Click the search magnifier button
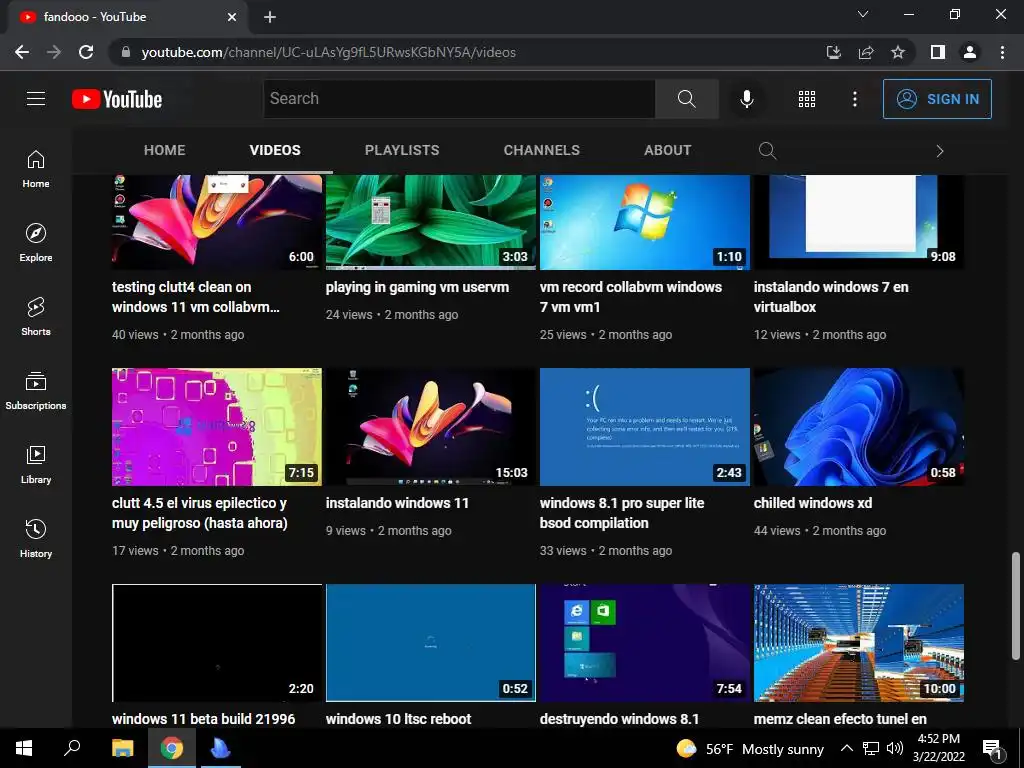The image size is (1024, 768). tap(686, 99)
